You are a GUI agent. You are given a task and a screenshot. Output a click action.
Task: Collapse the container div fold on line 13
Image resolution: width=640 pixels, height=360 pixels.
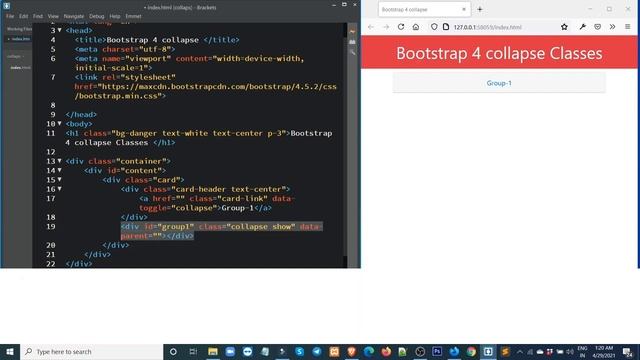(x=60, y=161)
